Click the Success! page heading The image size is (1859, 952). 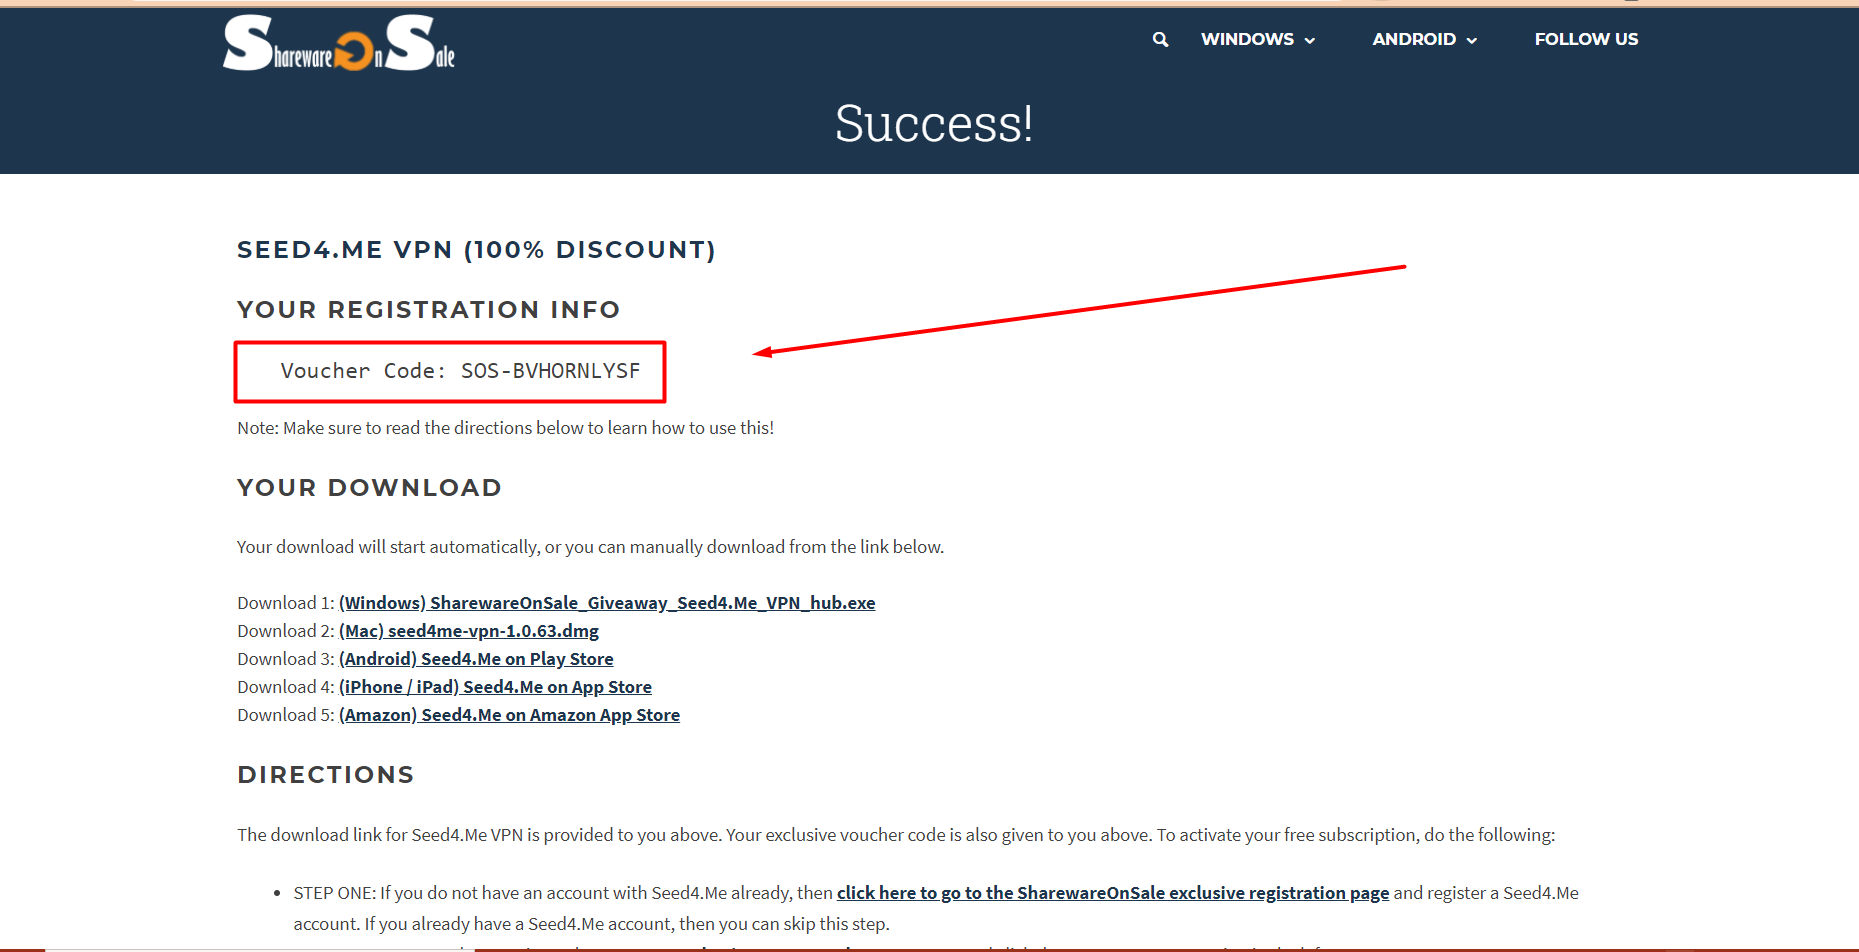click(x=933, y=124)
